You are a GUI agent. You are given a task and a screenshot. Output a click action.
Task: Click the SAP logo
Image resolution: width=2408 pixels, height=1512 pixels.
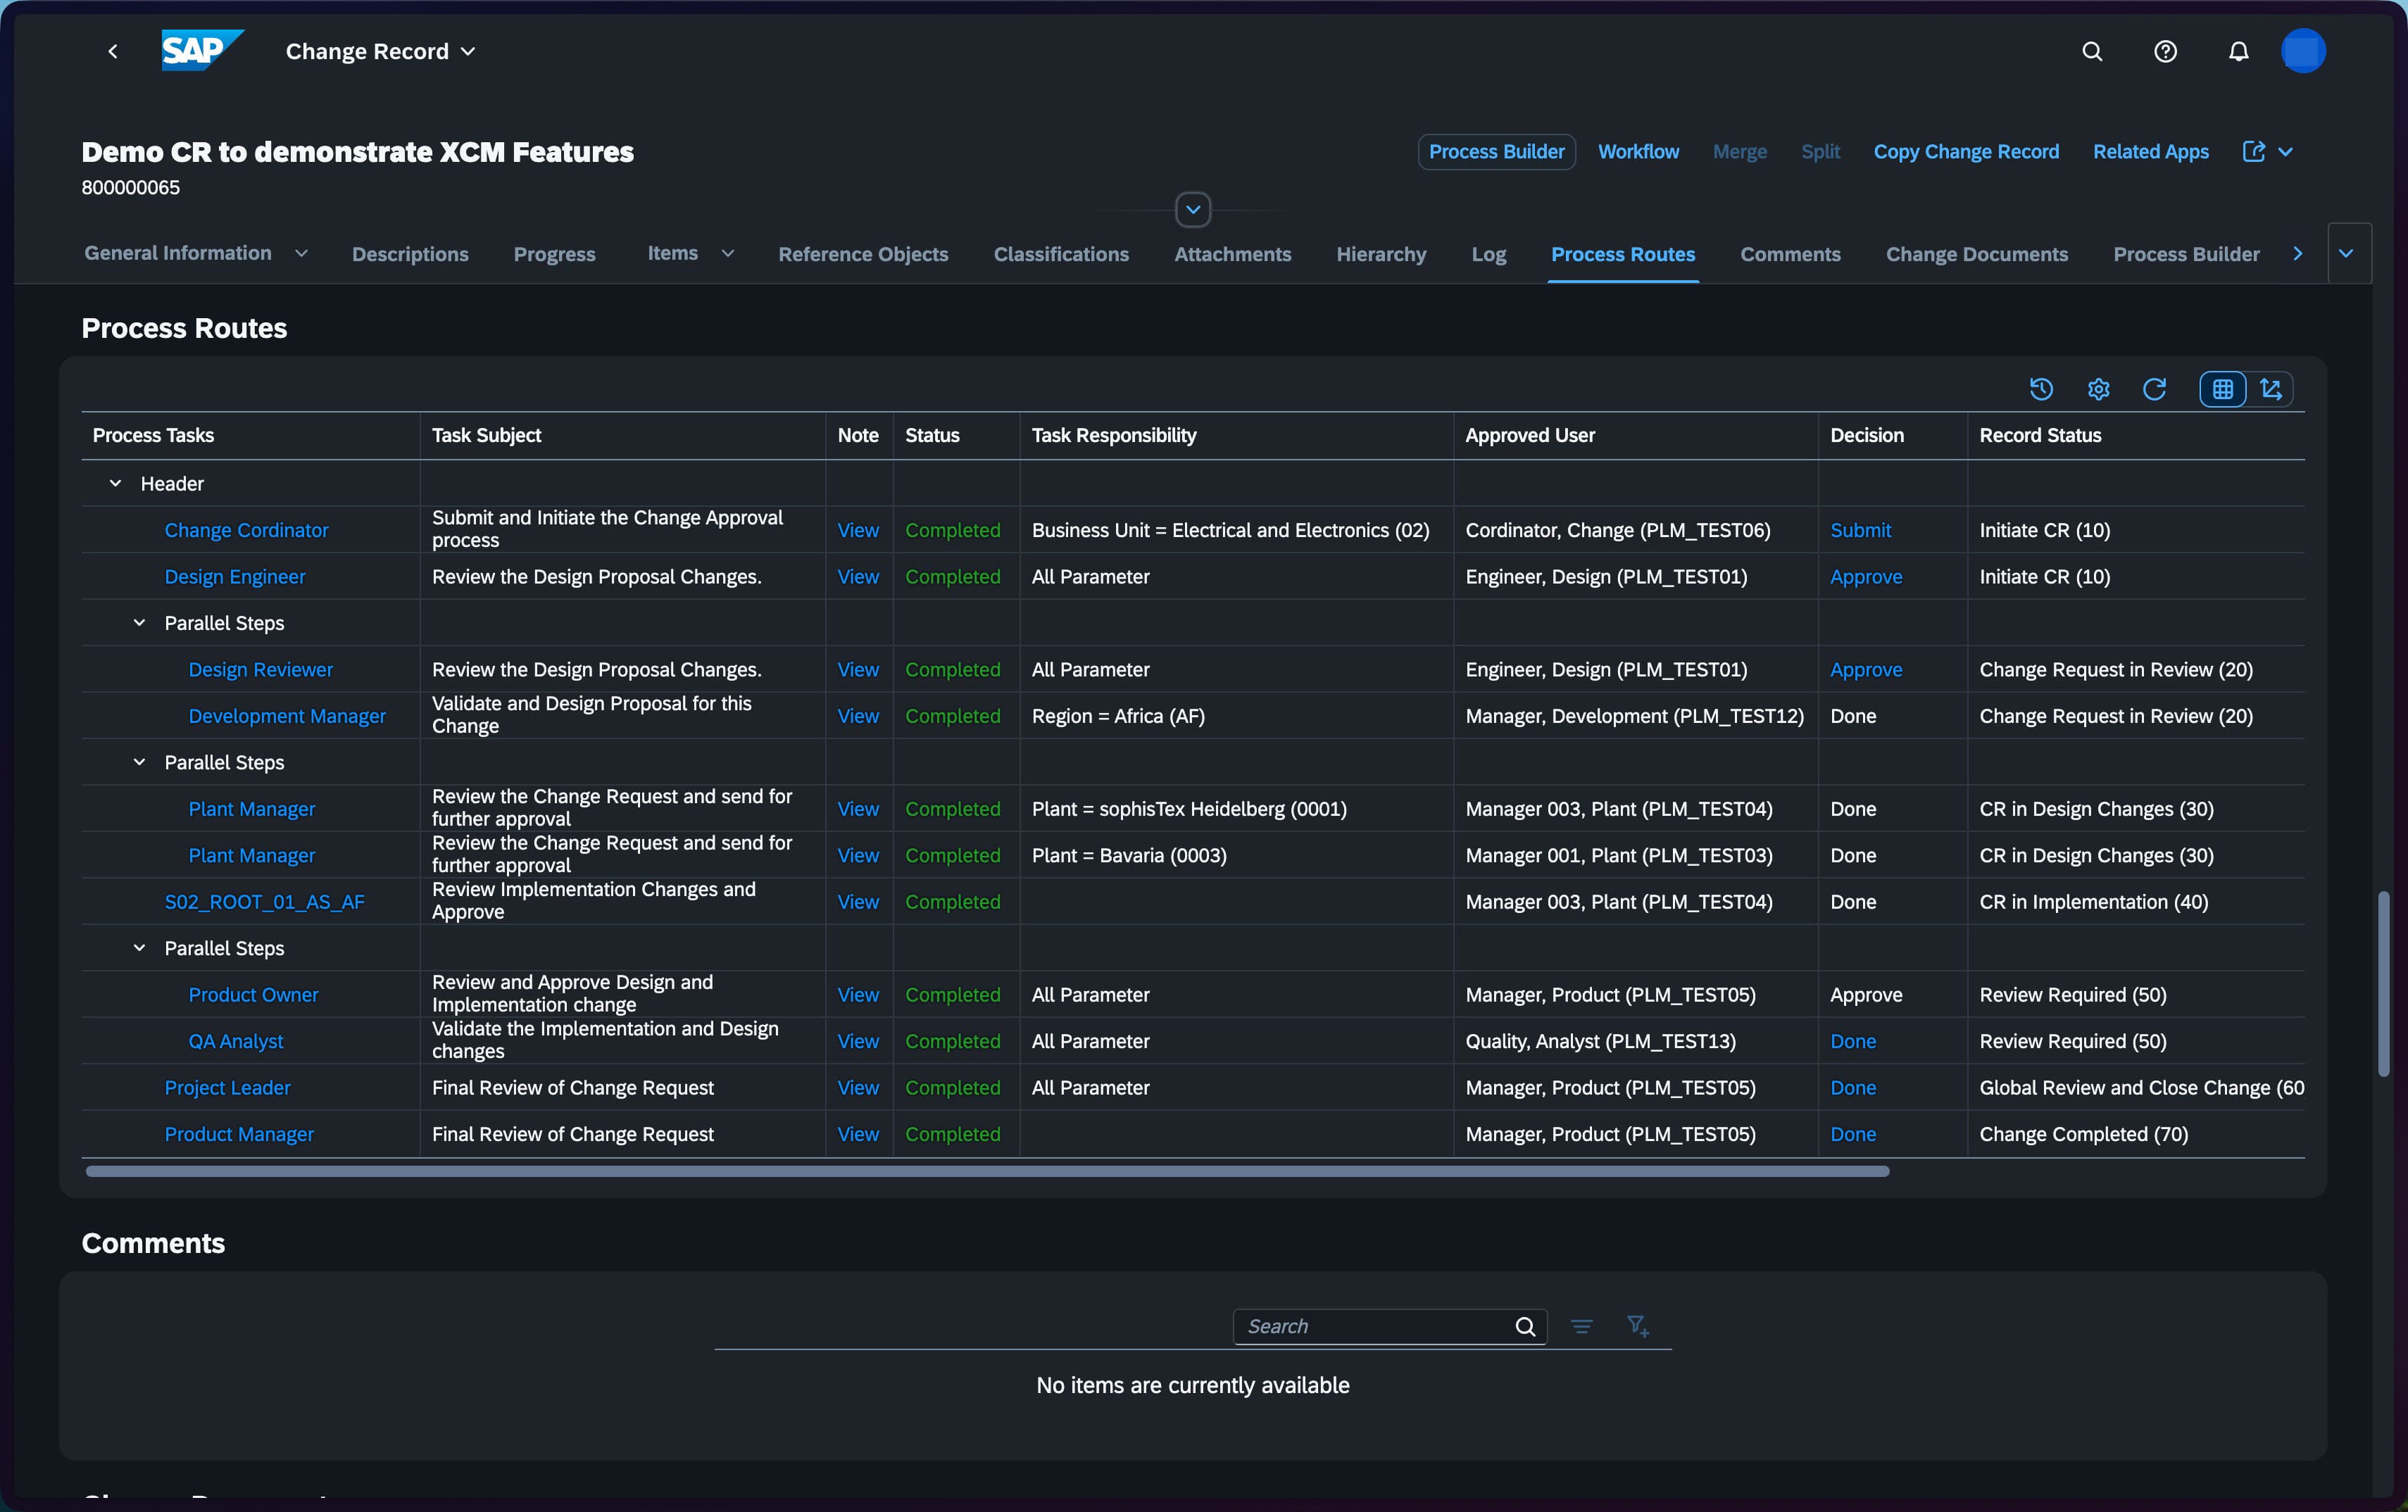[x=203, y=50]
